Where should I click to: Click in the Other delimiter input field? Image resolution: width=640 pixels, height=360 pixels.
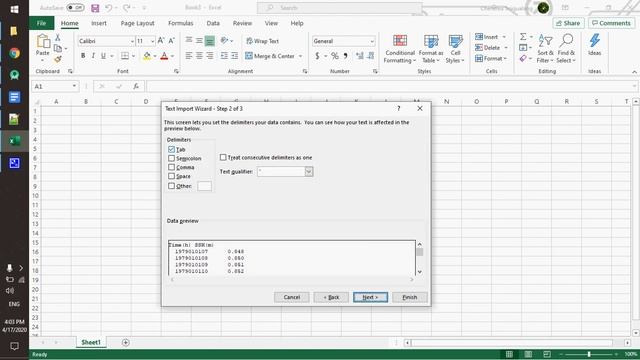(204, 186)
